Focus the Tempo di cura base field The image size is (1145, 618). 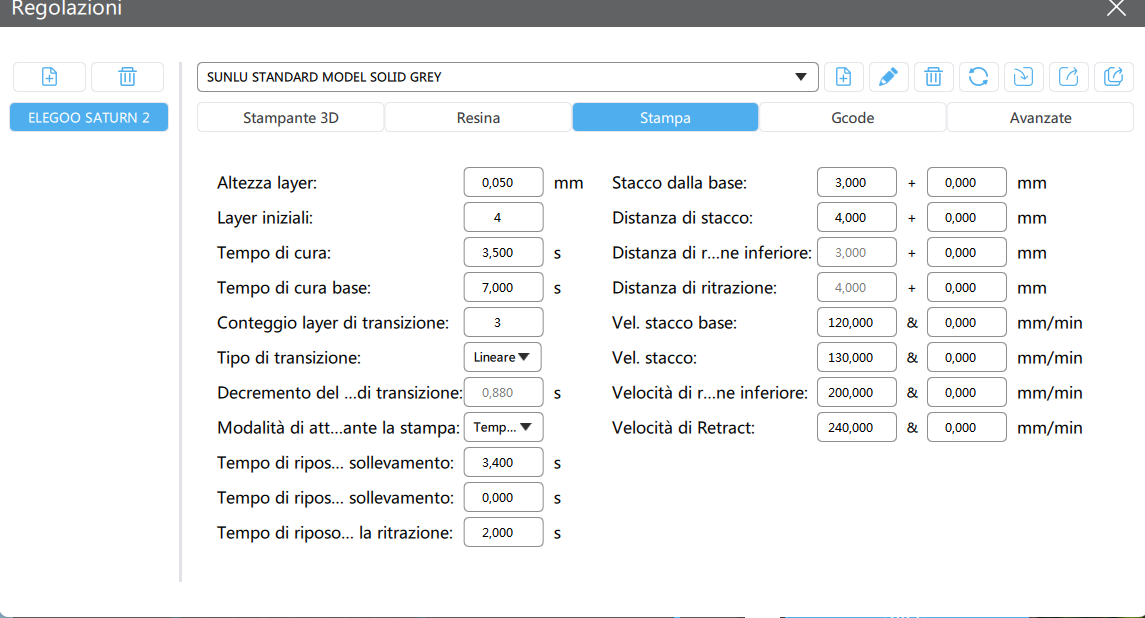click(503, 288)
